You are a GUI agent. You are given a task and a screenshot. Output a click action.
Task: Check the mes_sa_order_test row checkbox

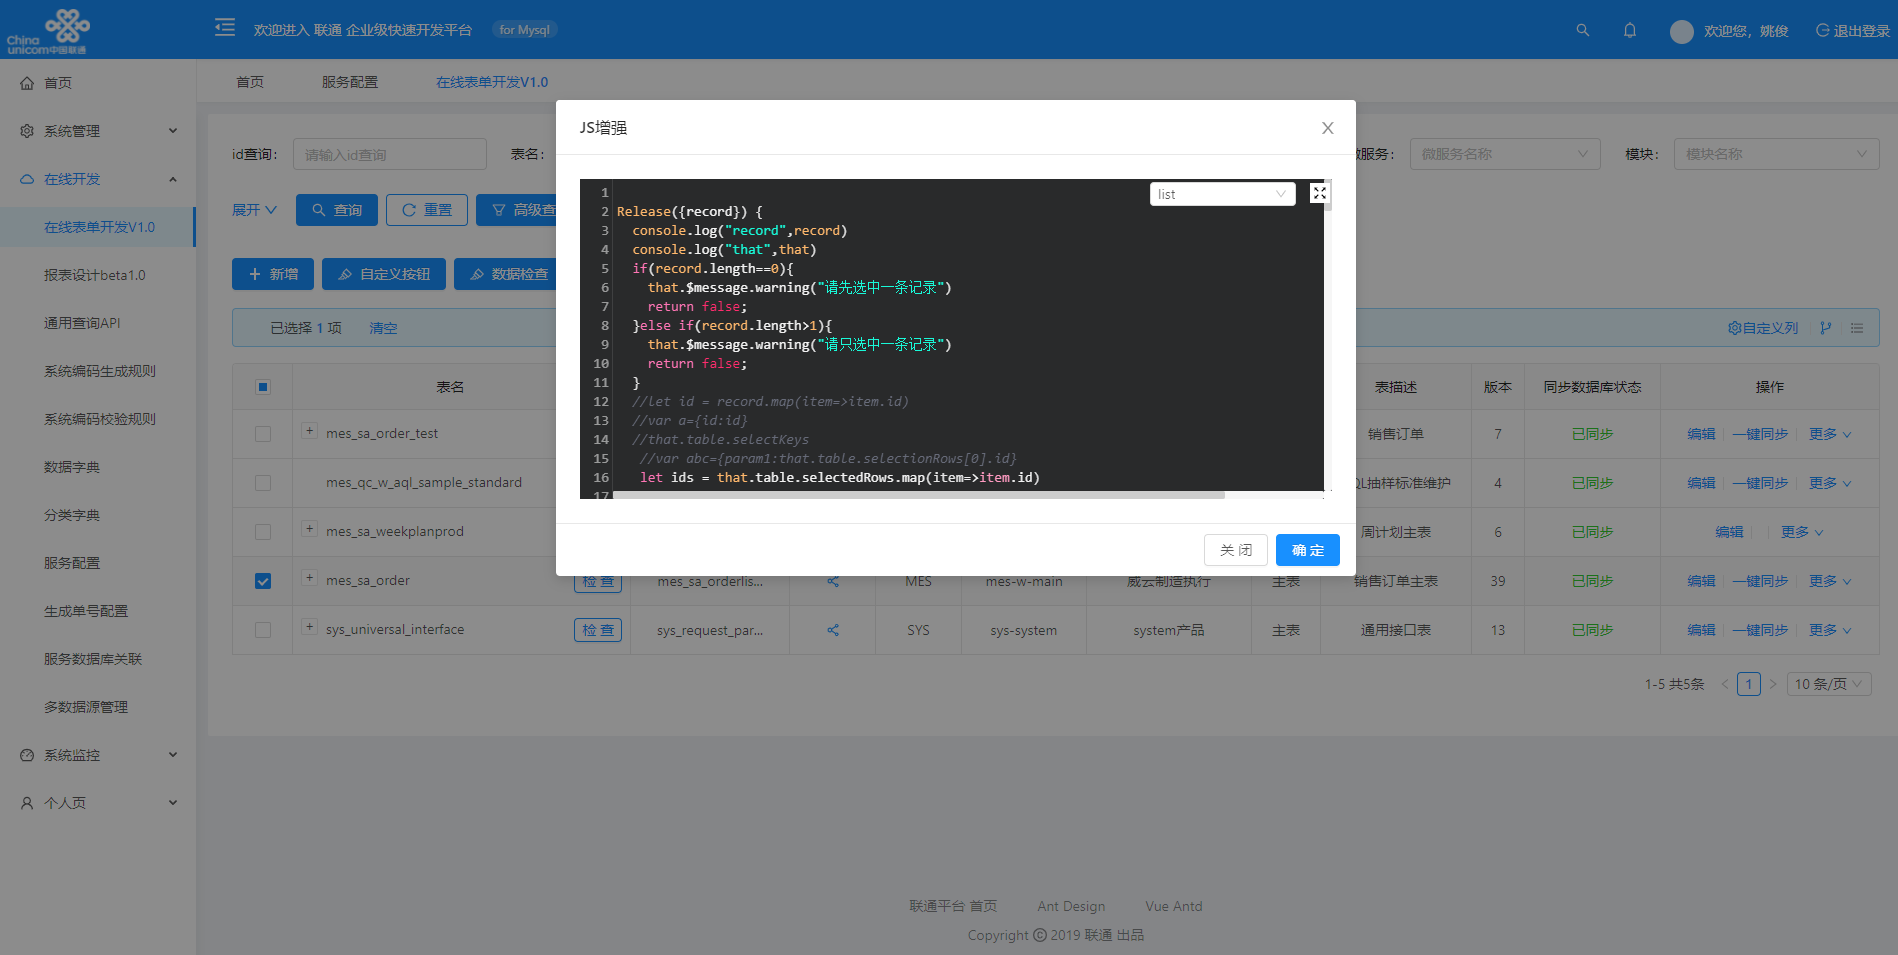263,434
